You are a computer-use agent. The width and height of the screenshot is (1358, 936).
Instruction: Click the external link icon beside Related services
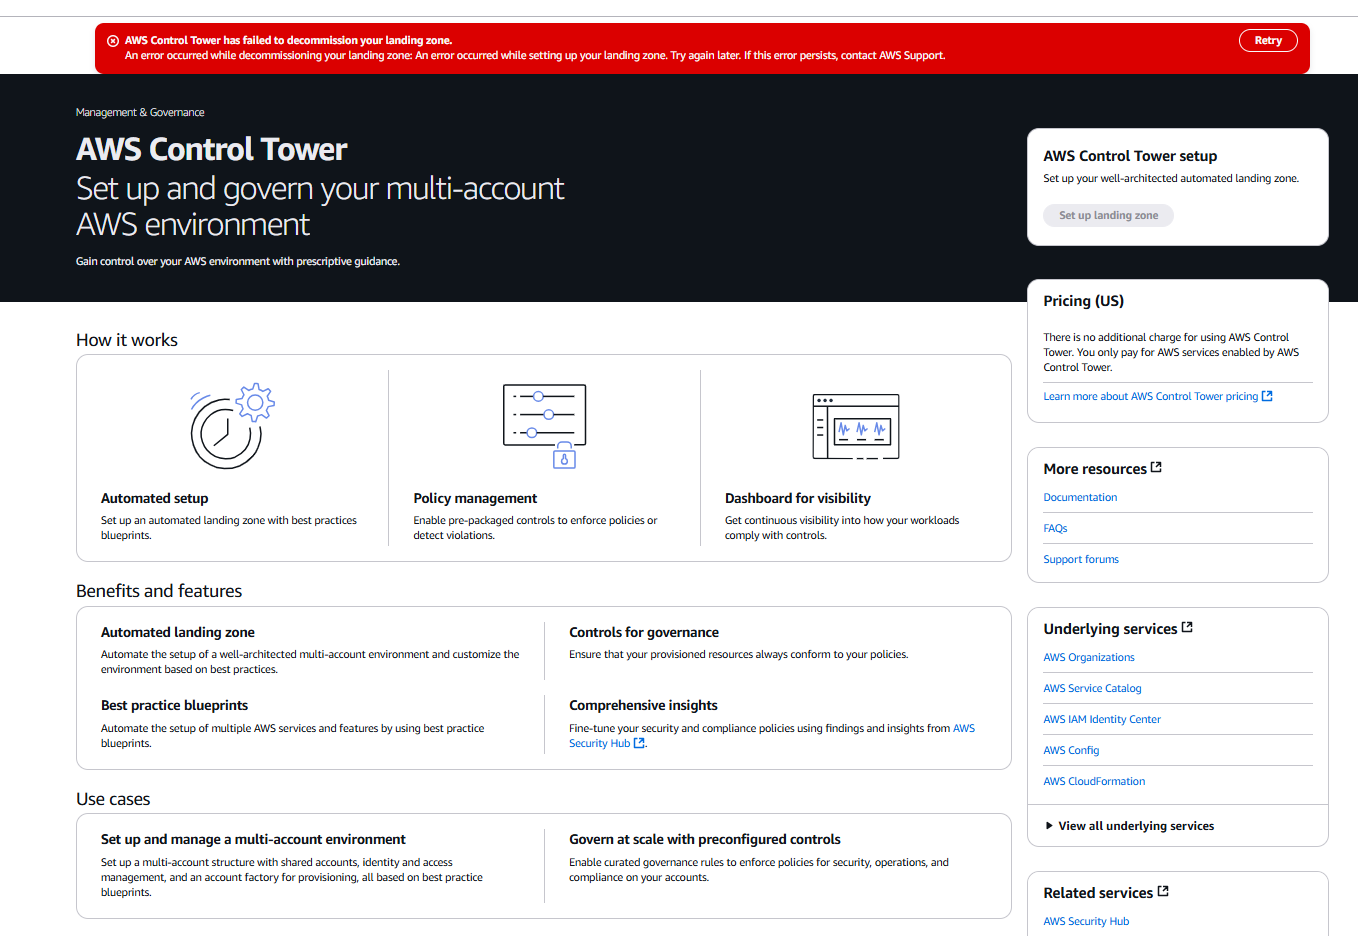click(1163, 891)
